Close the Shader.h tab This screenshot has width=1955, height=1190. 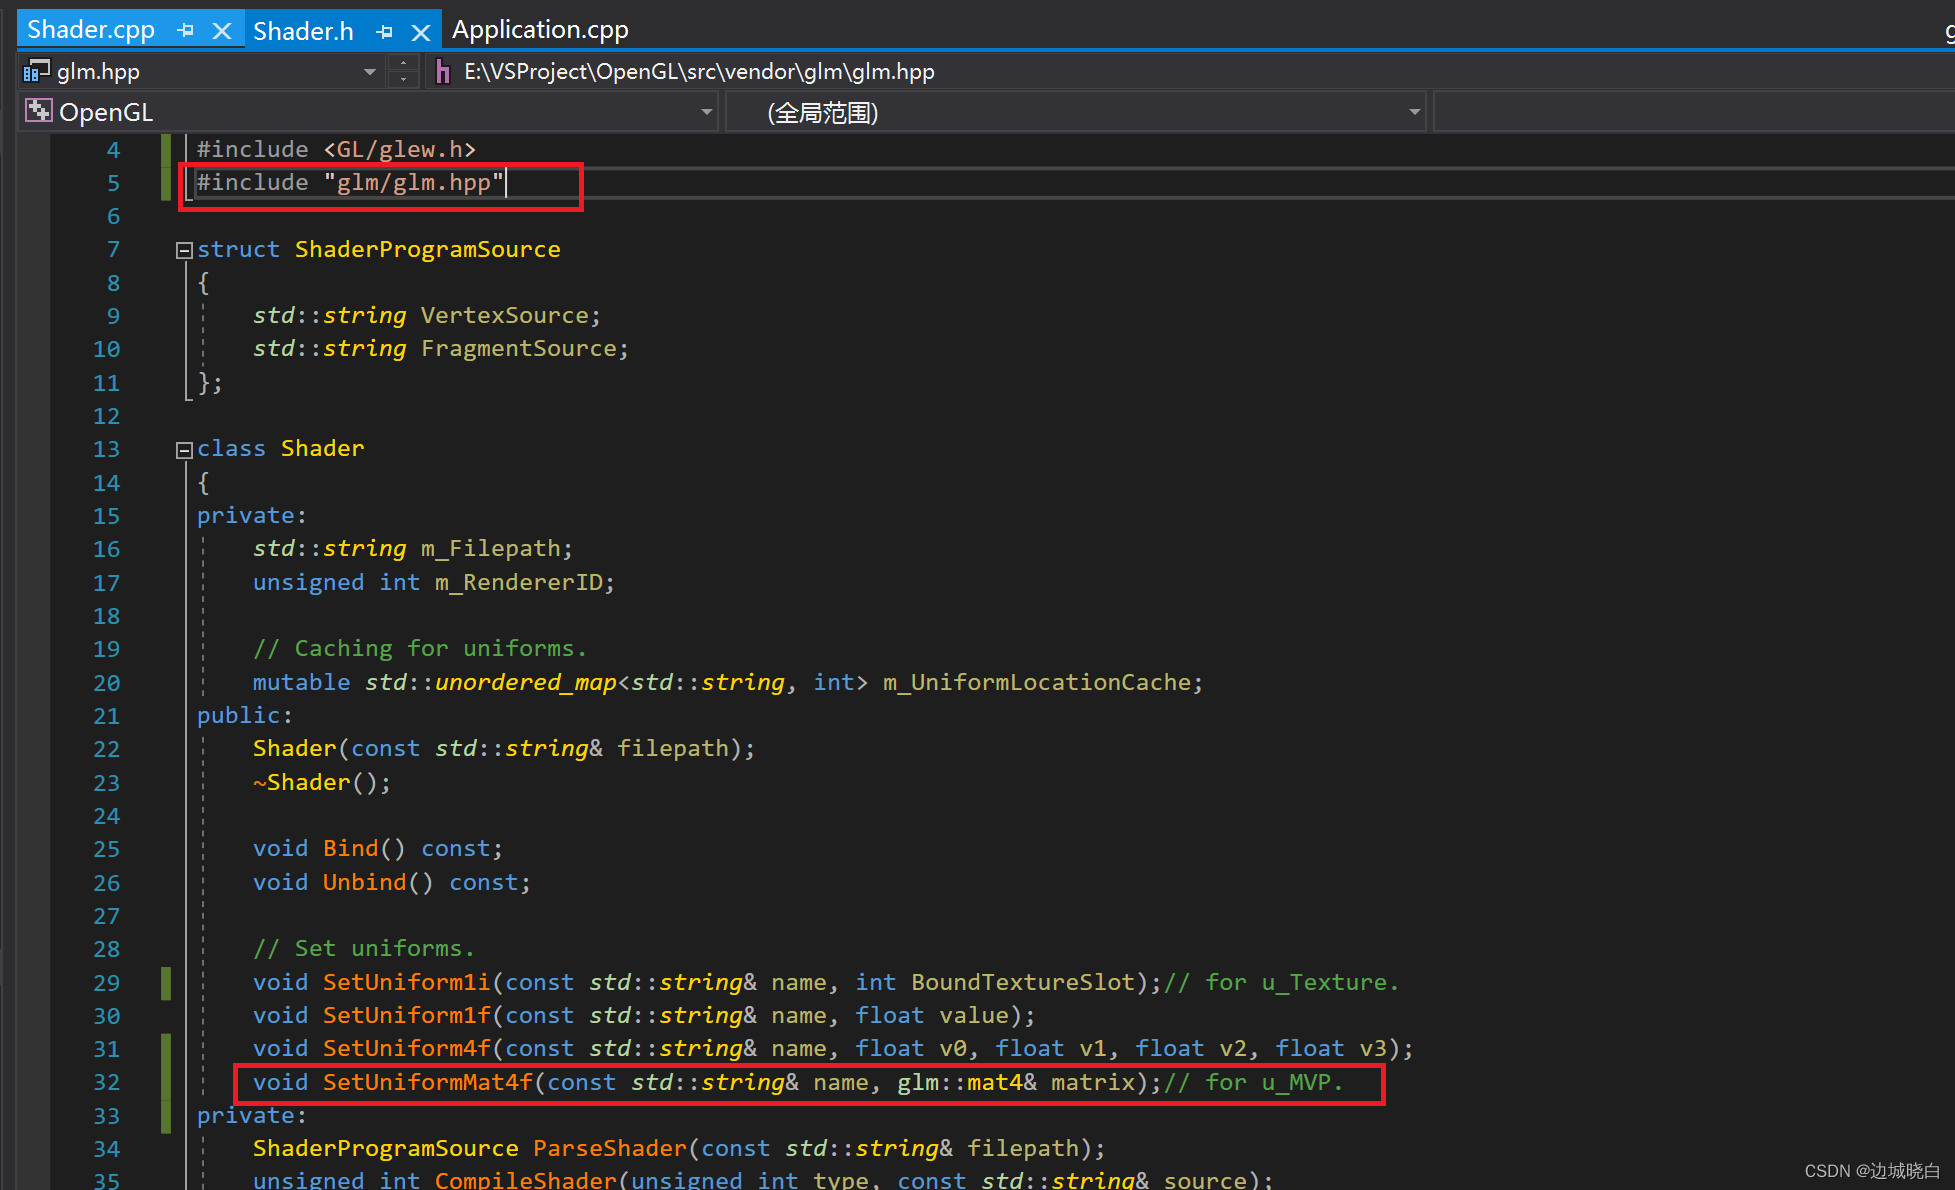(421, 32)
